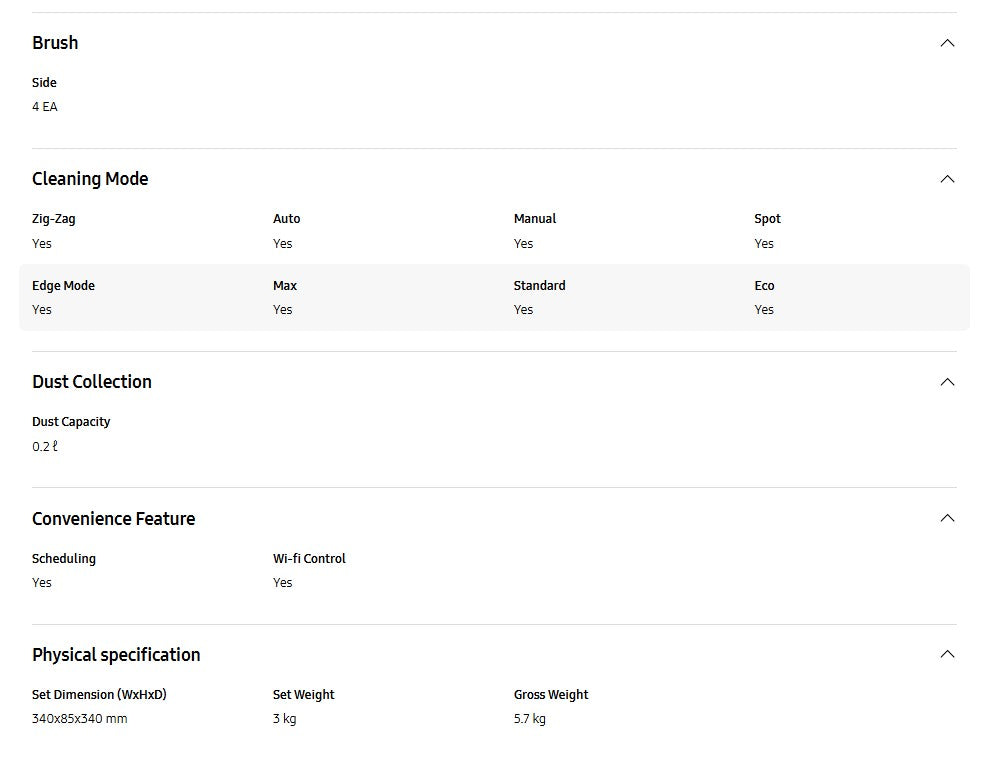
Task: Click the Eco mode label
Action: (764, 286)
